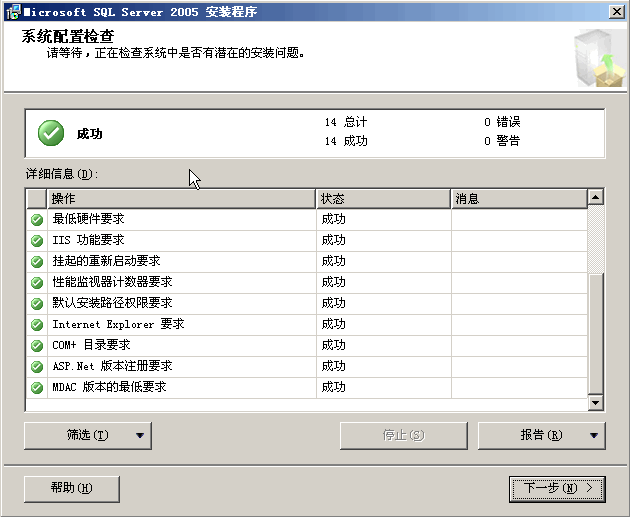Click the check icon for 默认安装路径权限要求
Screen dimensions: 630x517
(37, 303)
